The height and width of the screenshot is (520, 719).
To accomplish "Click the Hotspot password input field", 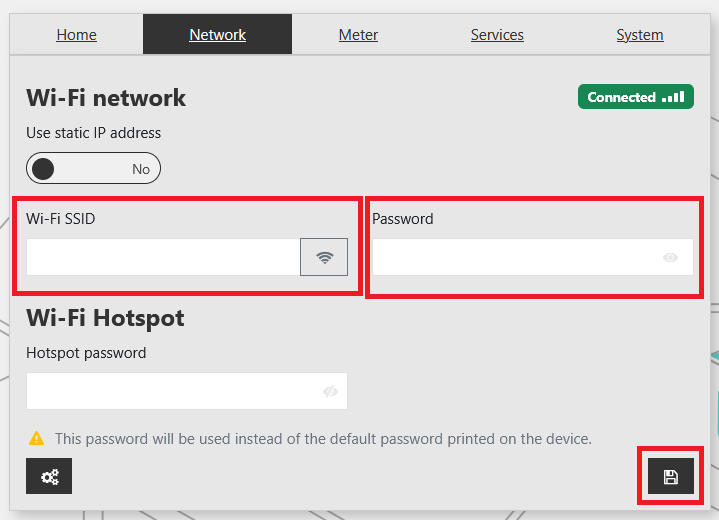I will 187,391.
